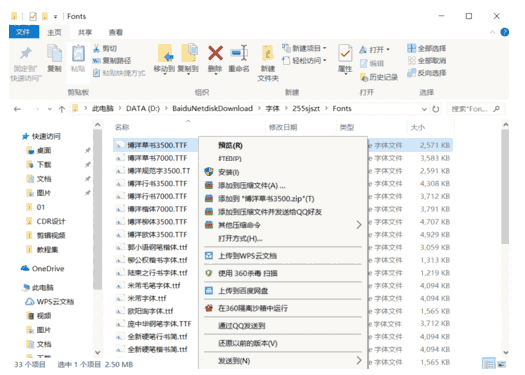The height and width of the screenshot is (375, 525).
Task: Select Quick access in navigation pane
Action: [41, 136]
